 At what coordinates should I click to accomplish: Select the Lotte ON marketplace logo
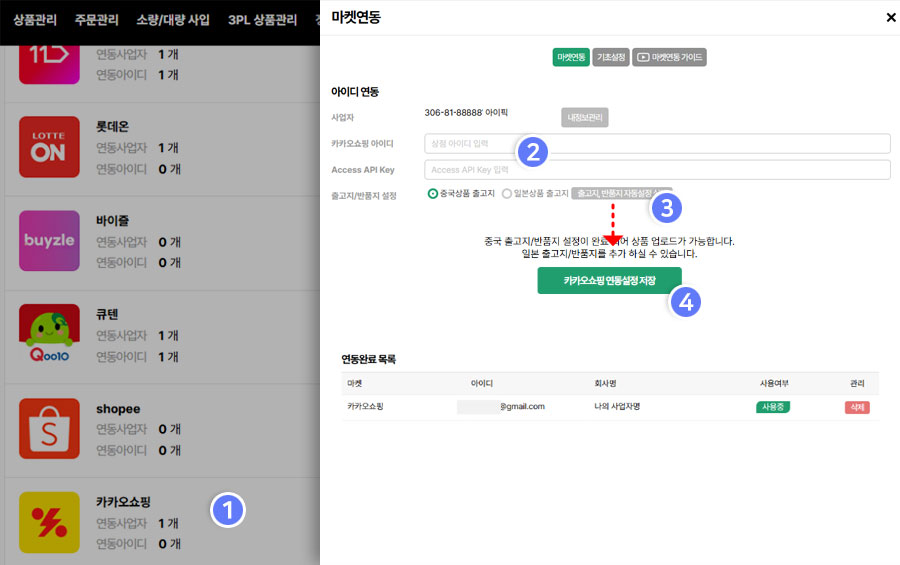pos(49,148)
